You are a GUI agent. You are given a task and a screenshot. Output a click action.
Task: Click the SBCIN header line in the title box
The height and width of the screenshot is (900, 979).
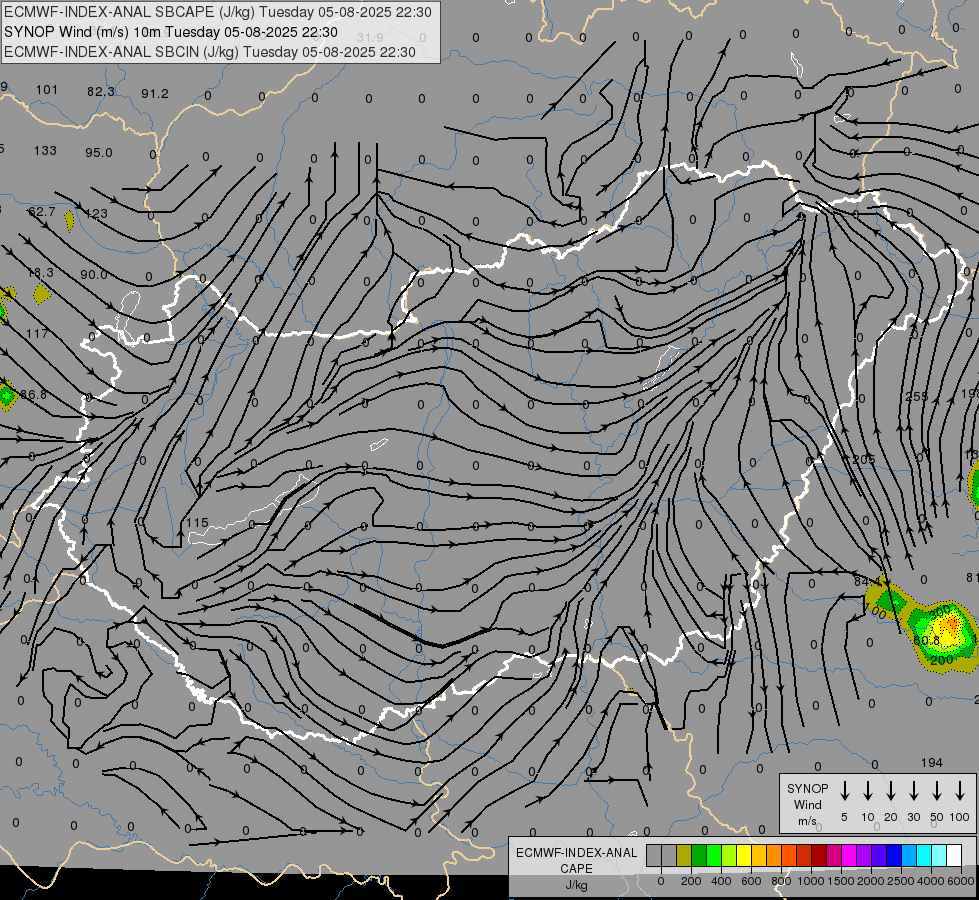210,52
